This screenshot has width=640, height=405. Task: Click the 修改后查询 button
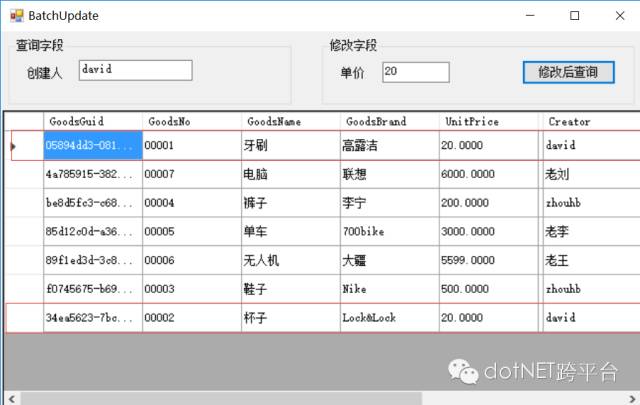click(x=569, y=72)
